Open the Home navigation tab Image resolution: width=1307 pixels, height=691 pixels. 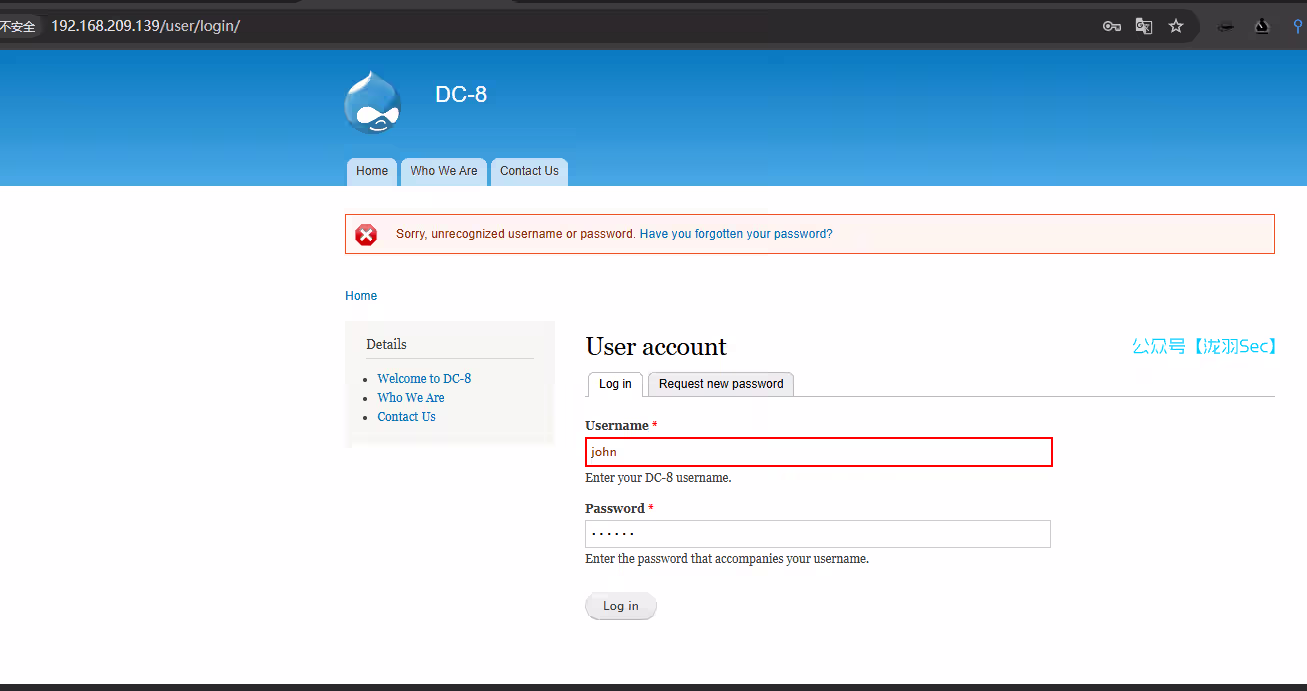(x=372, y=171)
